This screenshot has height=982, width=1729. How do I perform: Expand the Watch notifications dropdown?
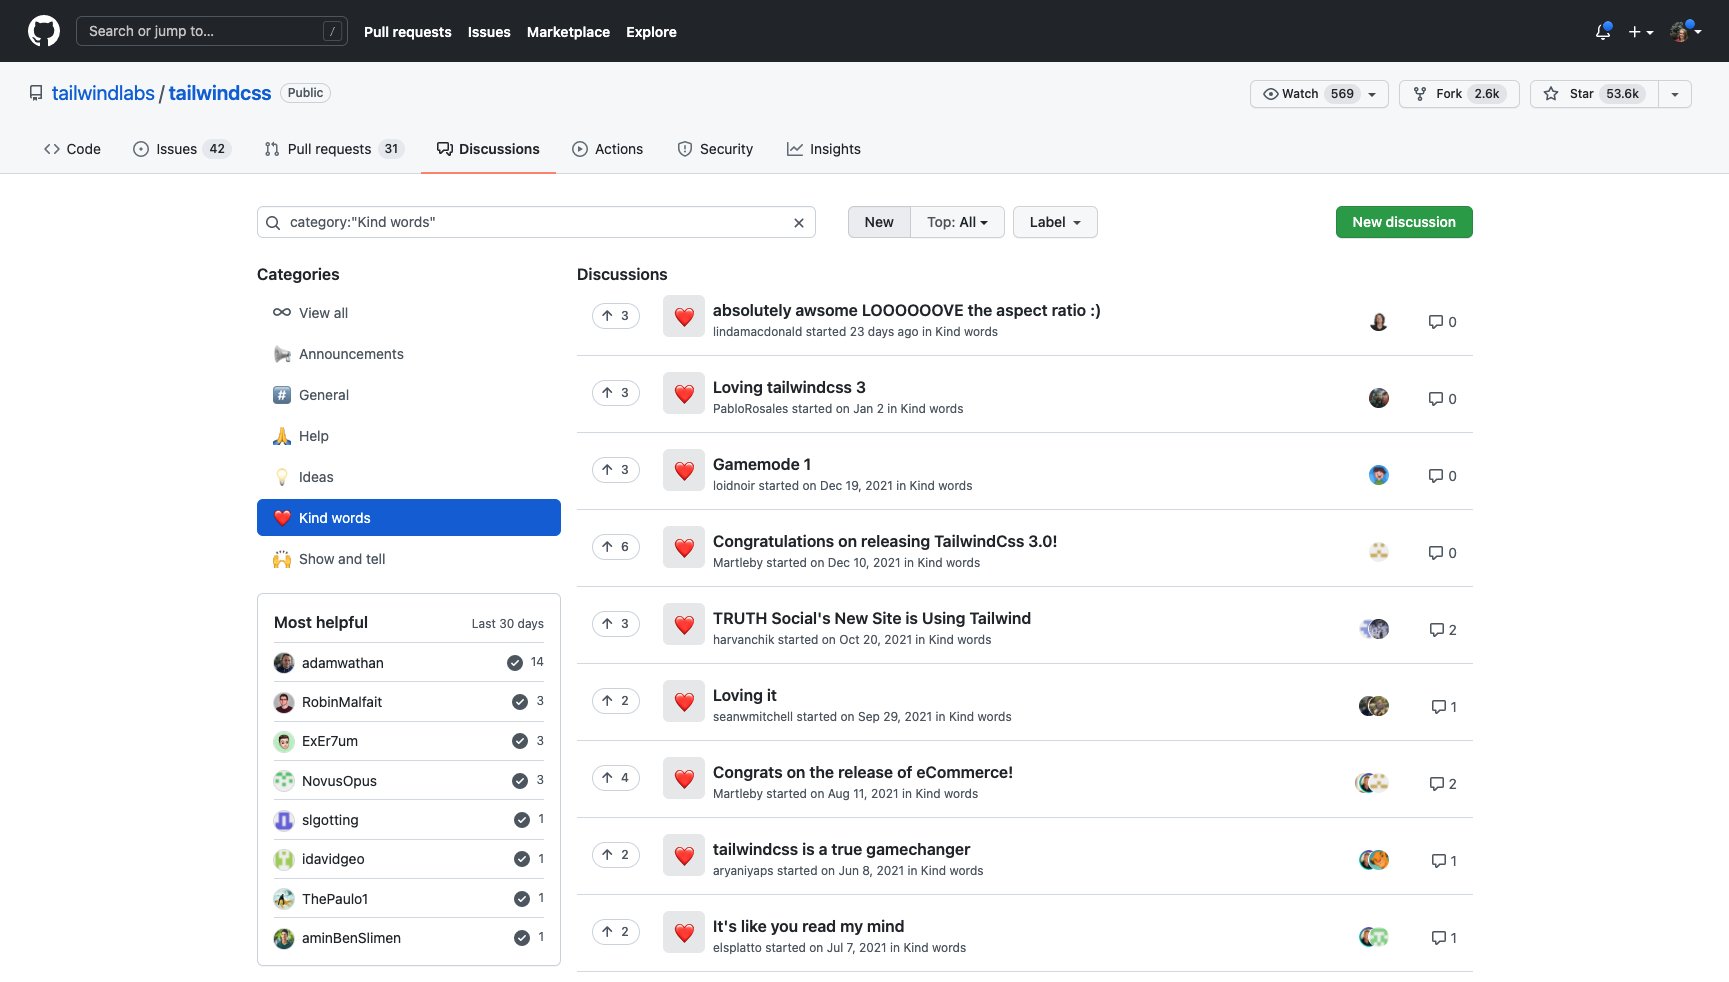[1319, 94]
